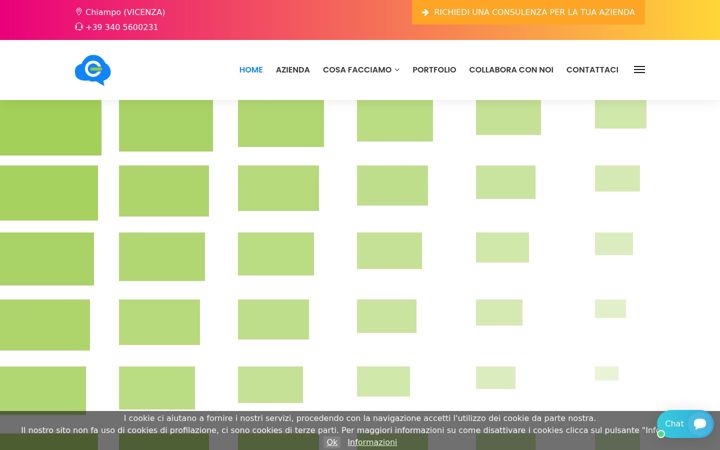
Task: Click the Chiampo (VICENZA) address text
Action: [x=125, y=12]
